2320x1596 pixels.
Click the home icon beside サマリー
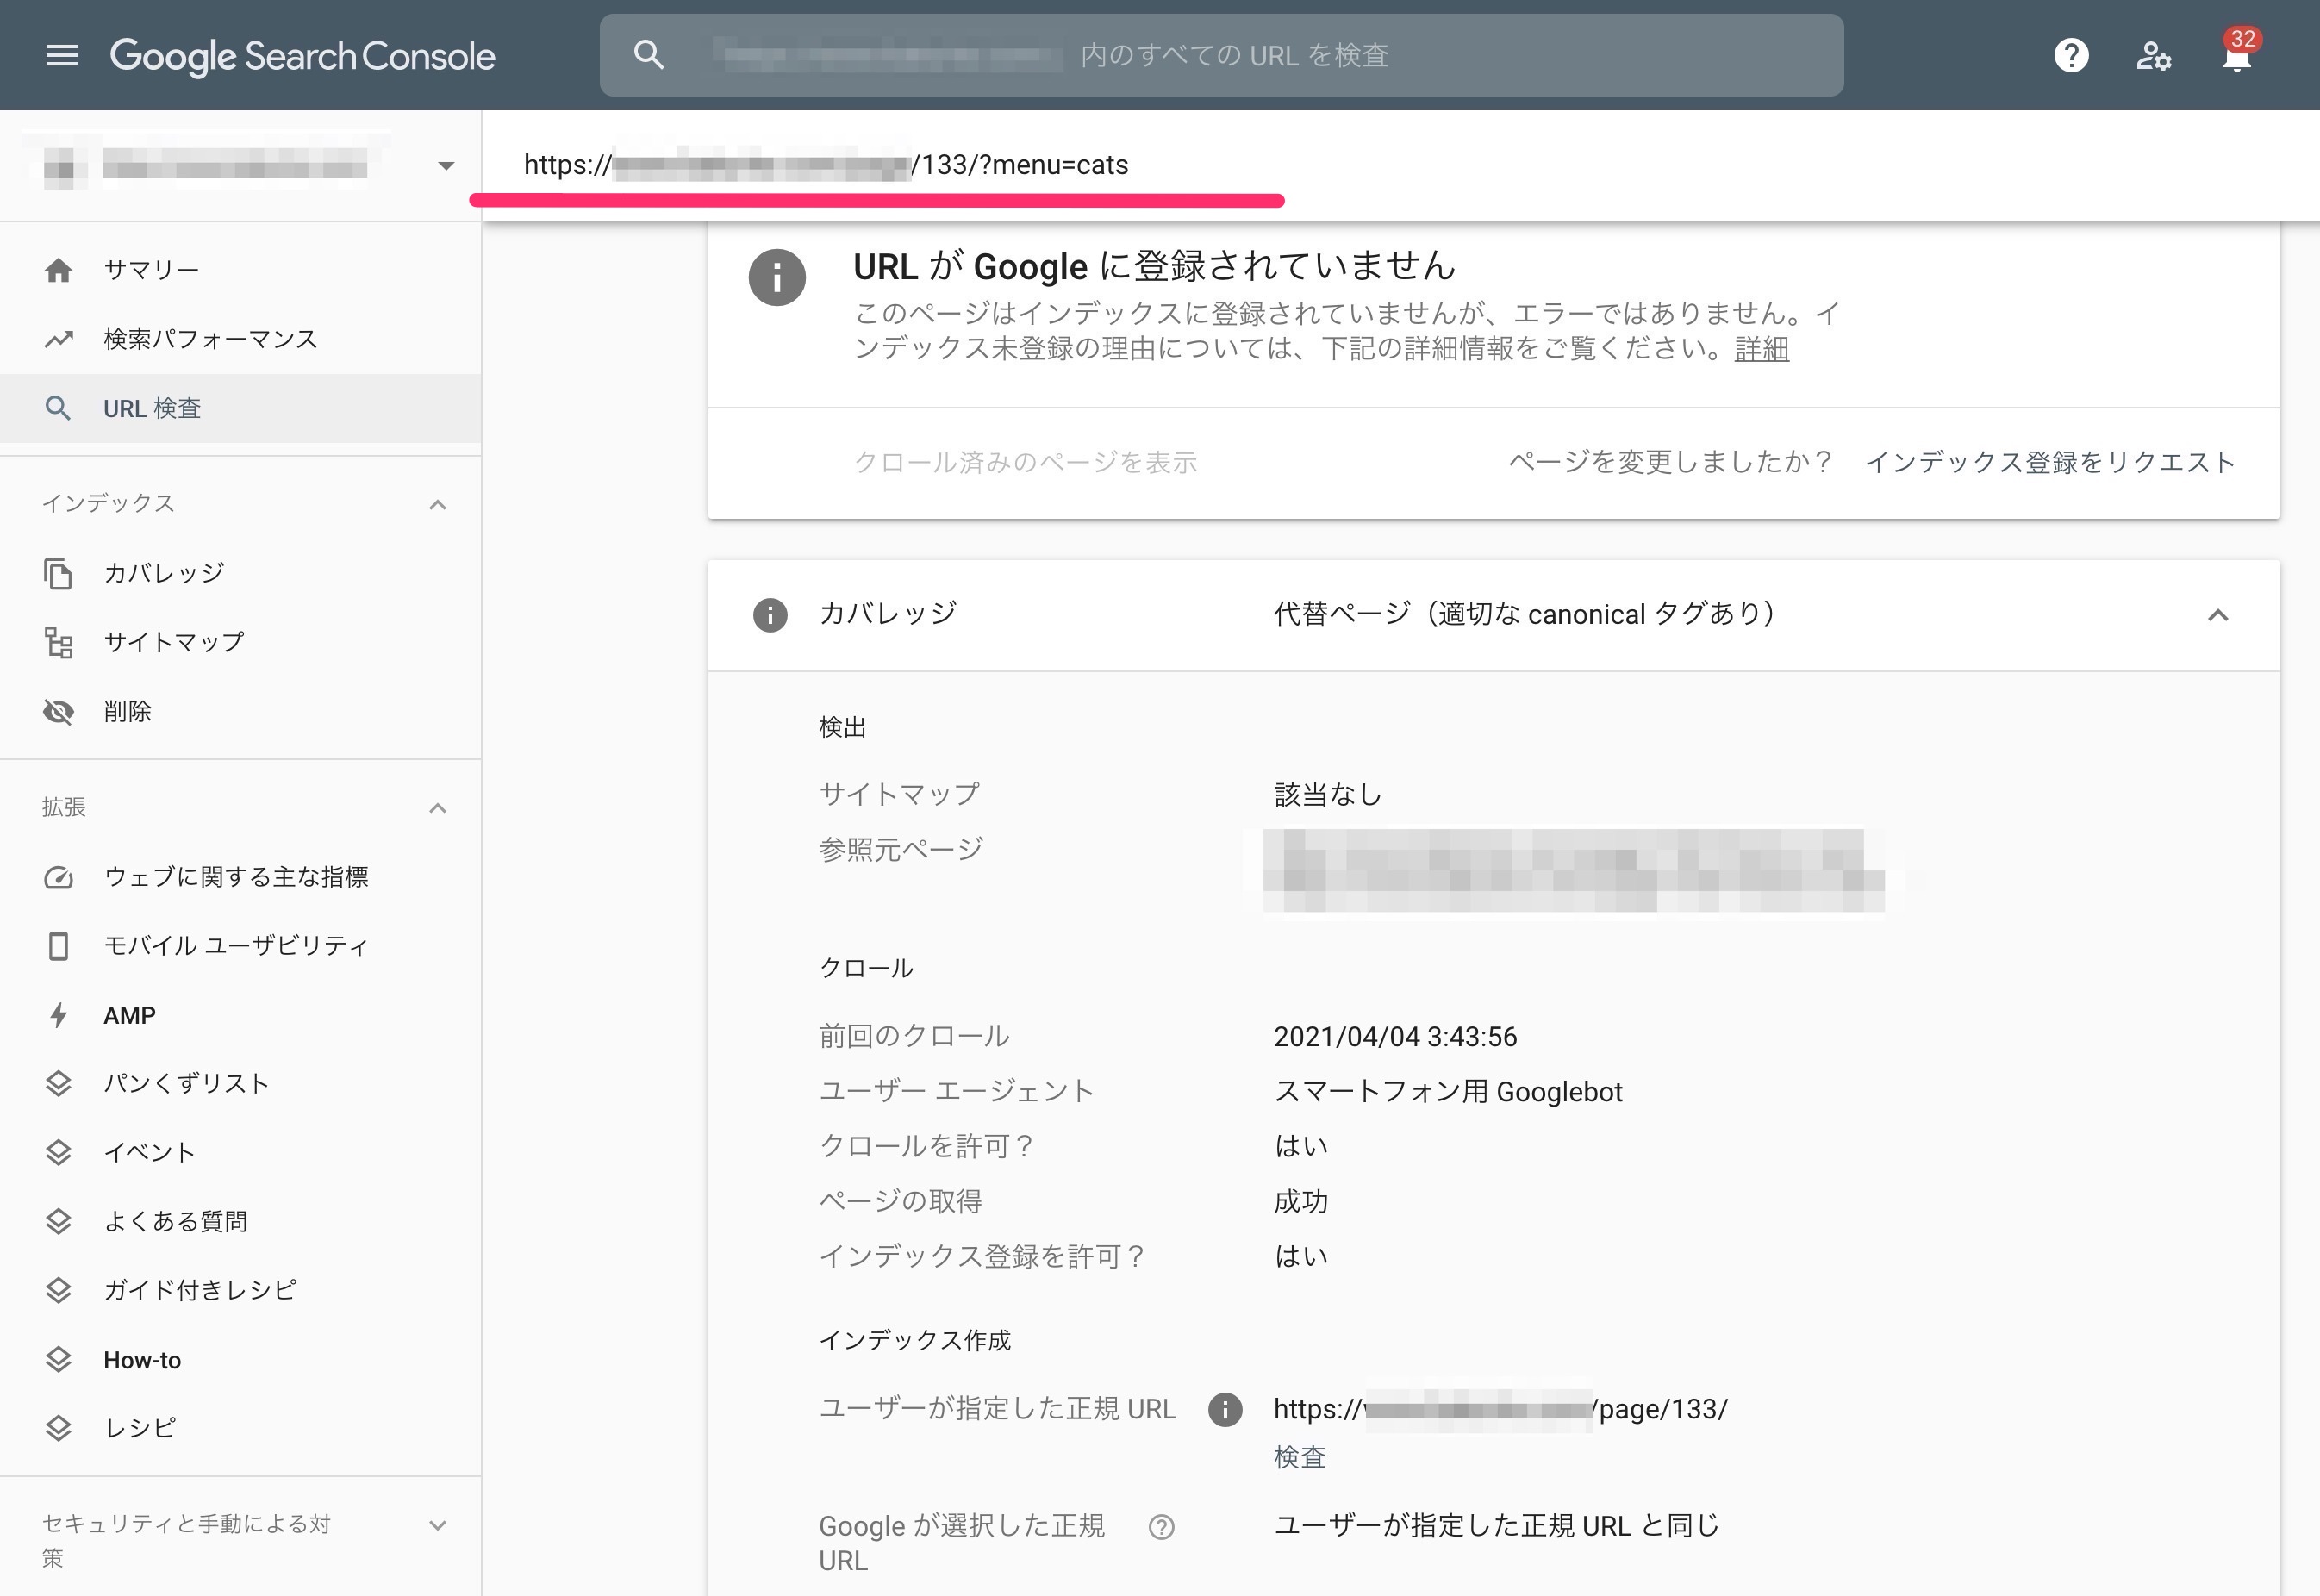tap(58, 270)
